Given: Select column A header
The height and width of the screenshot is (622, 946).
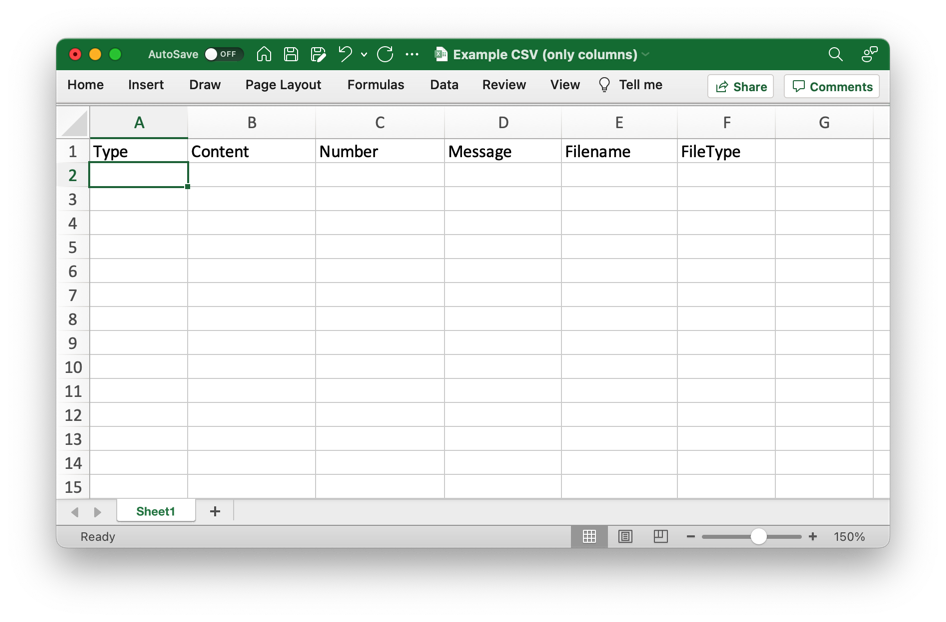Looking at the screenshot, I should coord(139,123).
